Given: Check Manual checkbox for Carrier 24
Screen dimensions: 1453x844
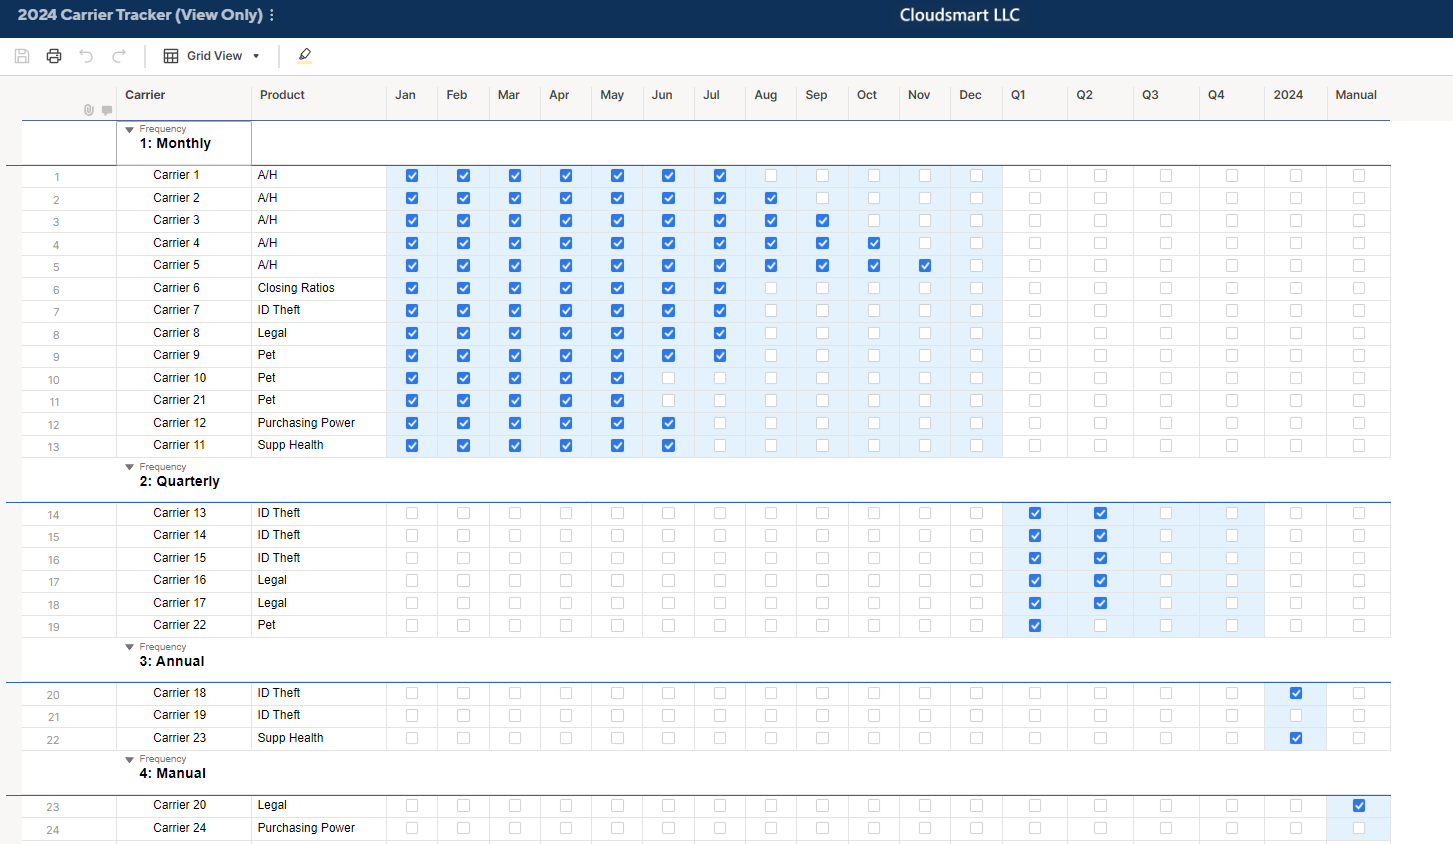Looking at the screenshot, I should point(1359,828).
